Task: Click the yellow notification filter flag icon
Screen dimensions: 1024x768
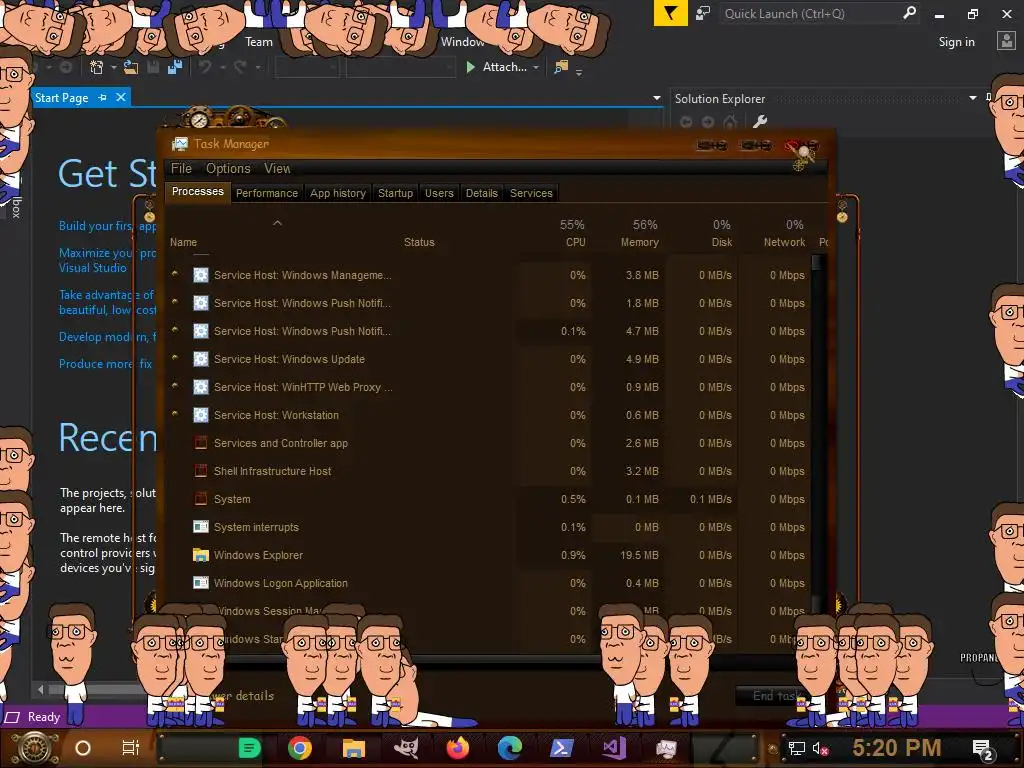Action: (670, 13)
